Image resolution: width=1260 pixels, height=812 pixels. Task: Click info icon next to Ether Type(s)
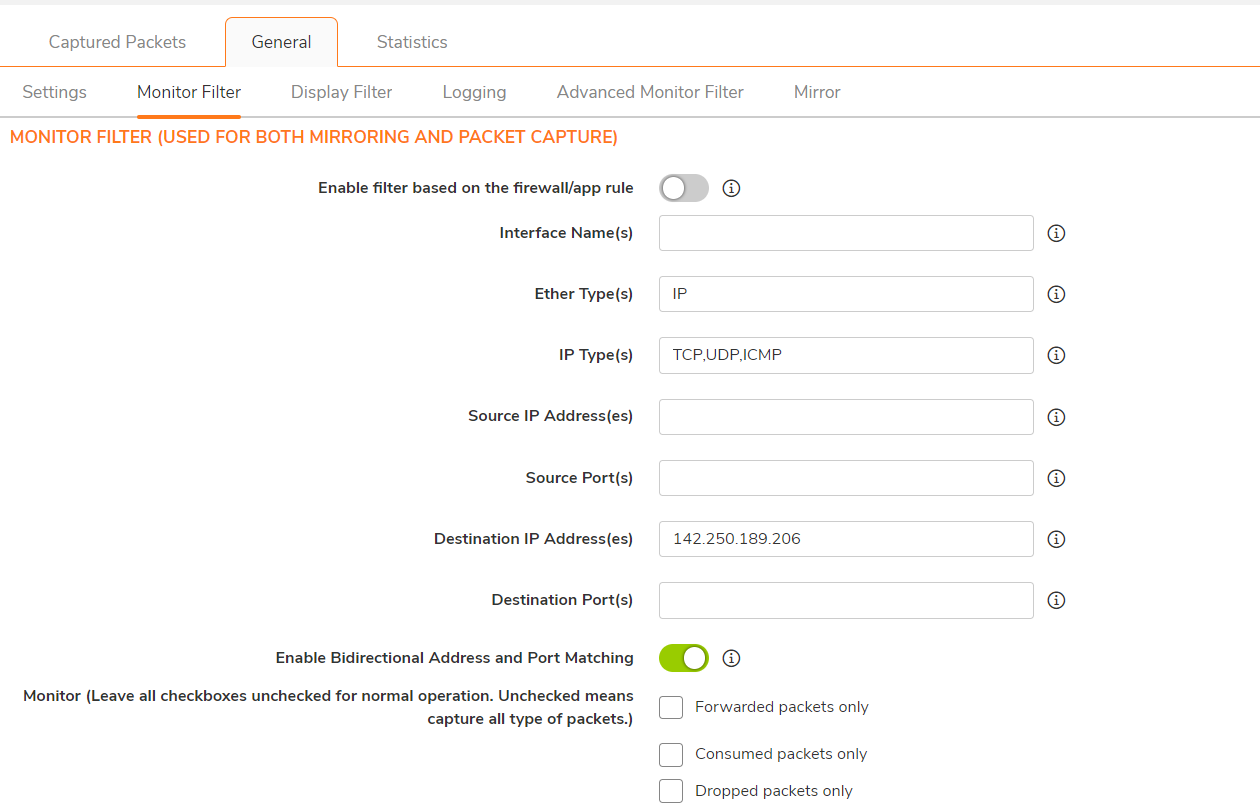[x=1056, y=294]
